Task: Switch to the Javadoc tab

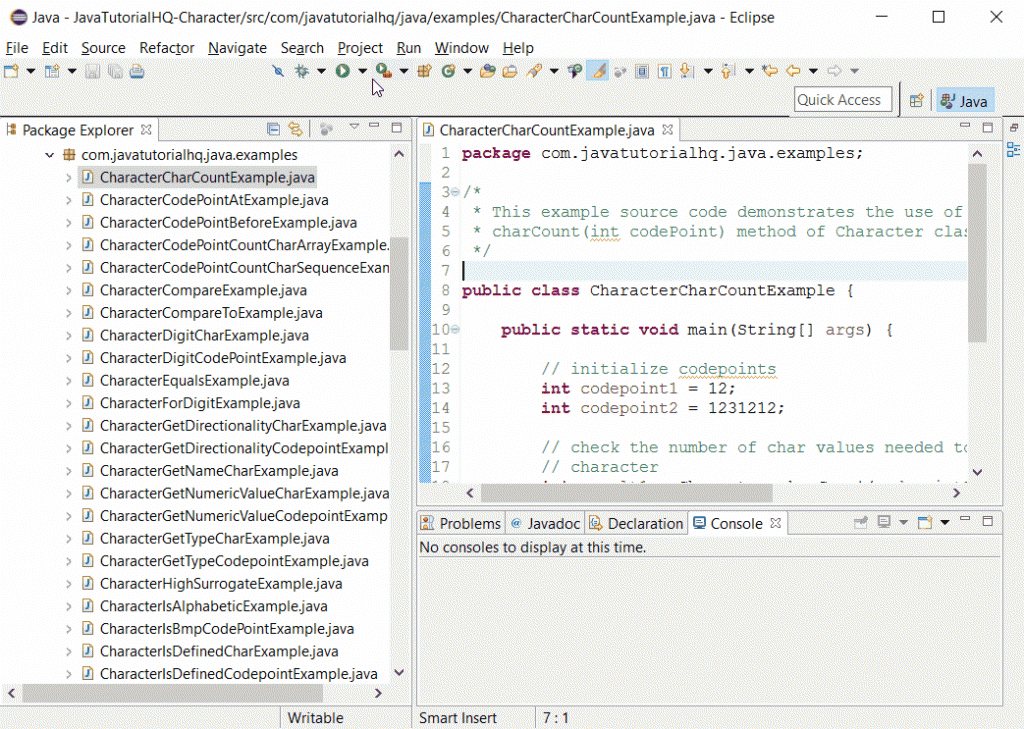Action: (x=545, y=523)
